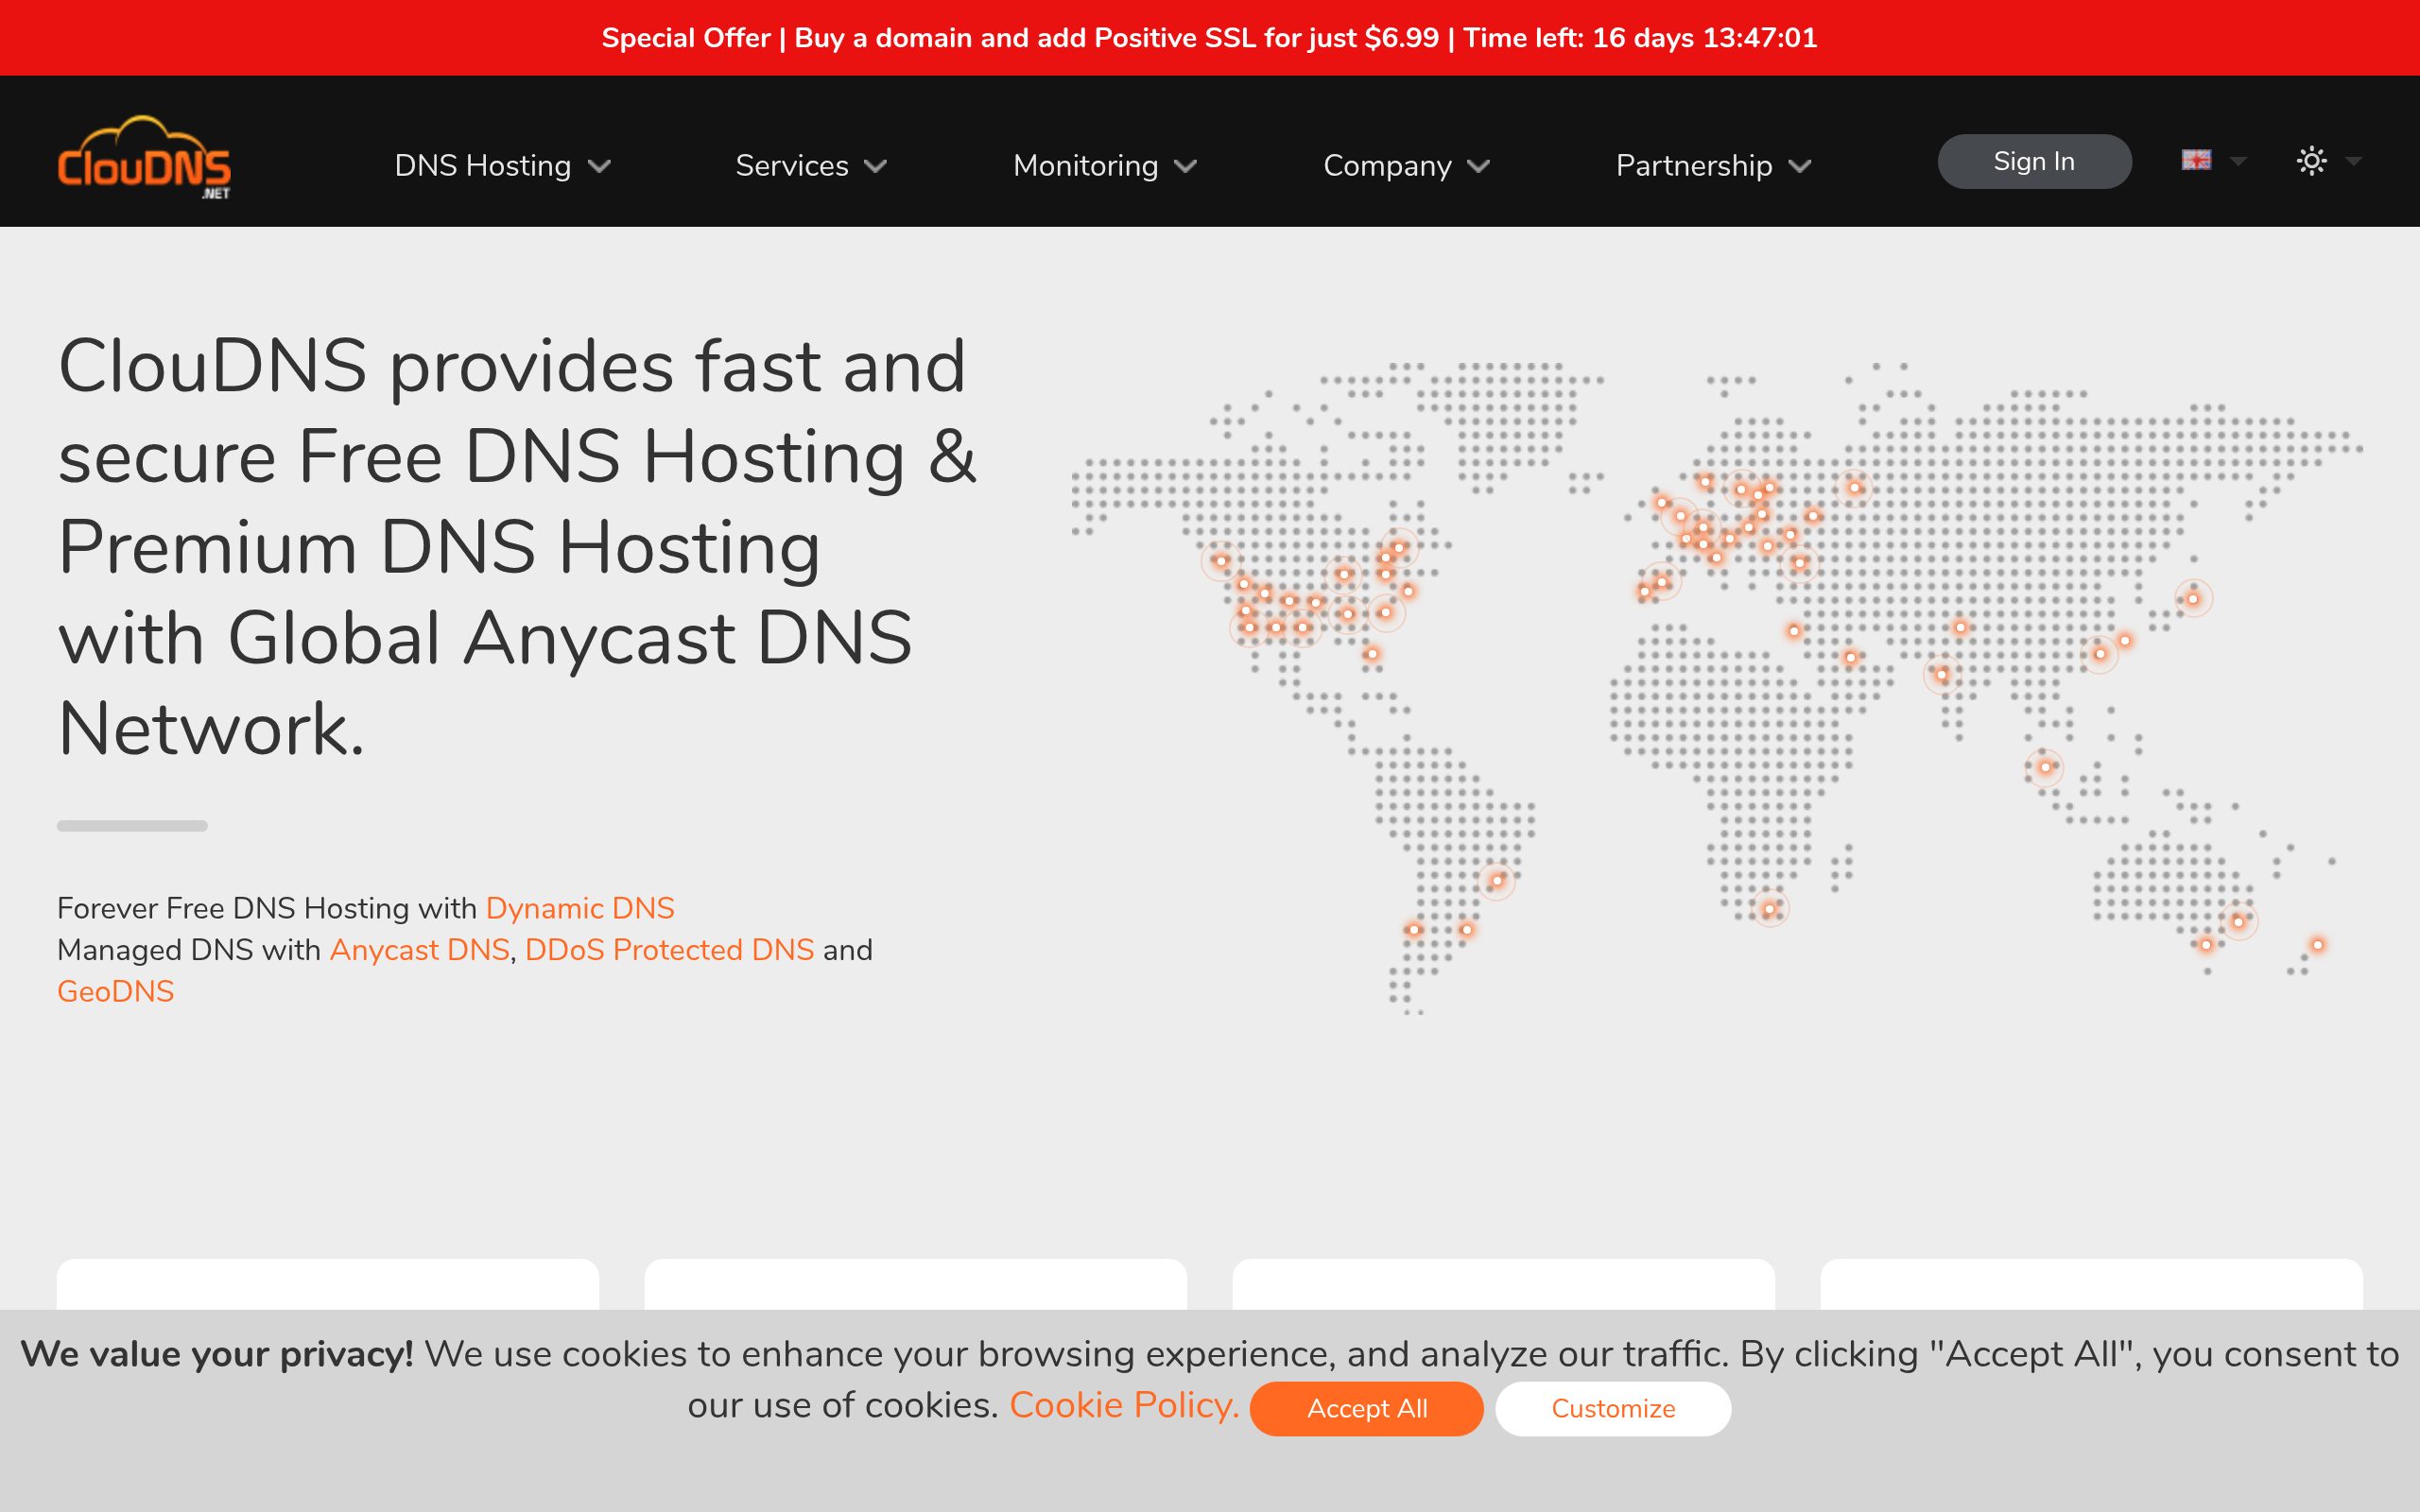Open the Monitoring menu

tap(1086, 165)
